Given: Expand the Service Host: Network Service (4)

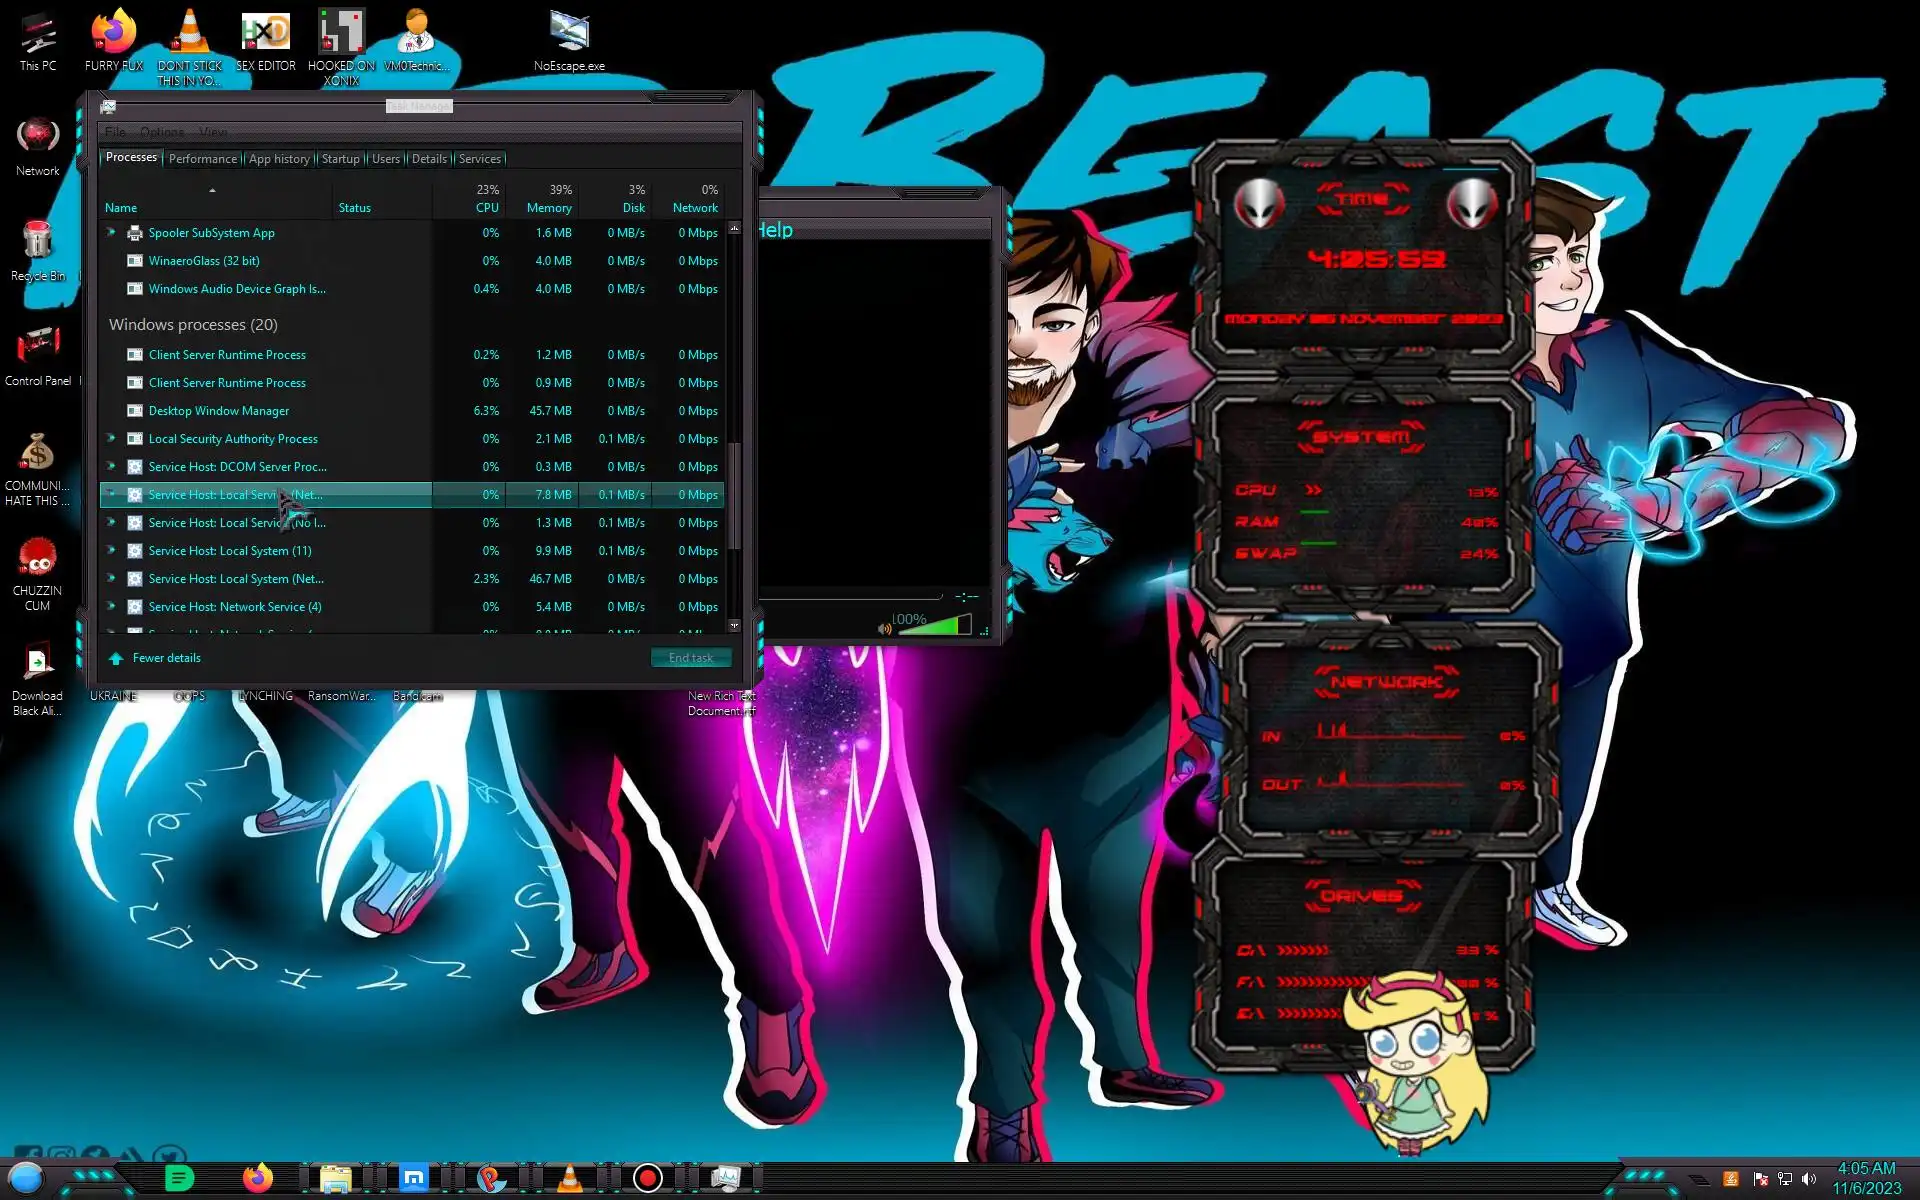Looking at the screenshot, I should click(112, 606).
